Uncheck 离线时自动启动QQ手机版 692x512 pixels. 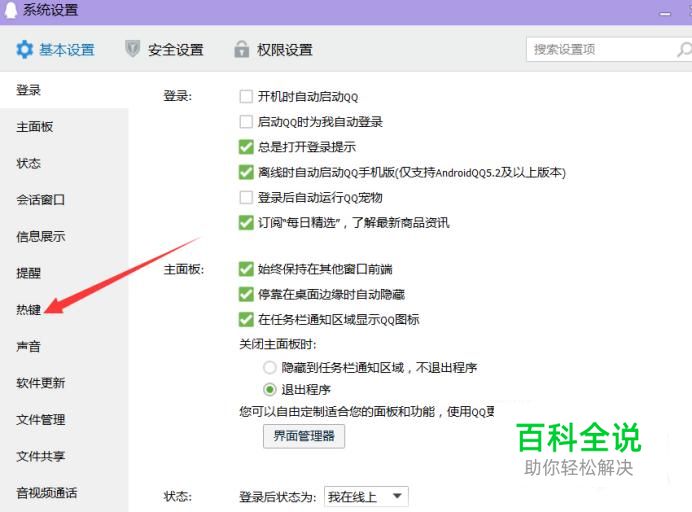[246, 172]
